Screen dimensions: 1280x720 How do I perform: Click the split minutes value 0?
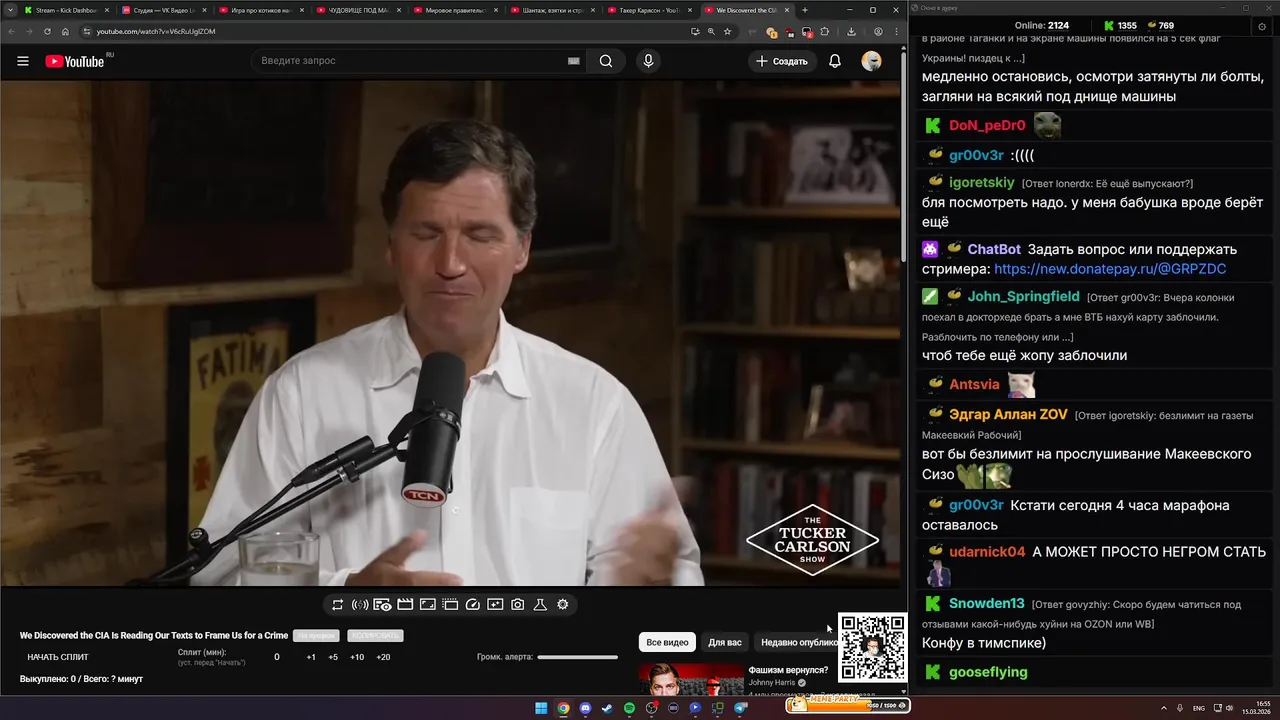tap(277, 657)
